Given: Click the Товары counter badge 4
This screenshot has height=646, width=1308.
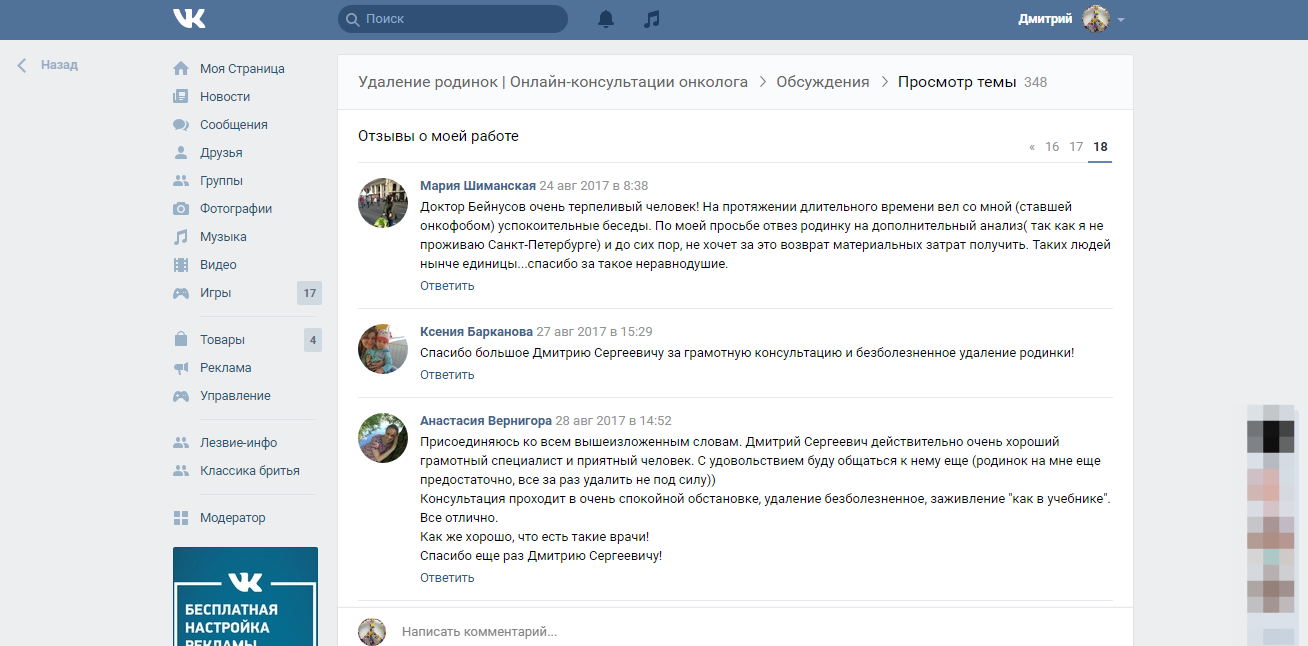Looking at the screenshot, I should [x=313, y=340].
